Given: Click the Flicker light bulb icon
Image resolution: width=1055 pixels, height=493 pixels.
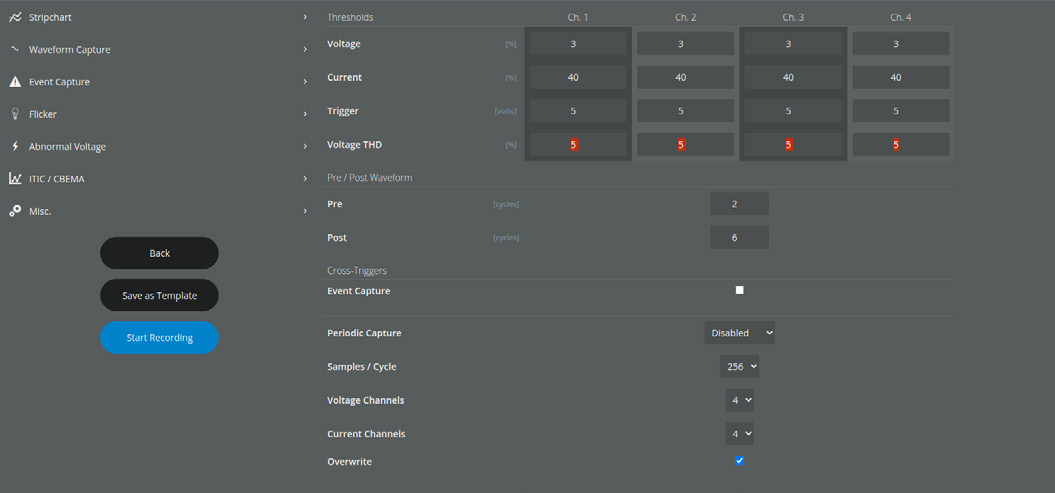Looking at the screenshot, I should [x=15, y=114].
